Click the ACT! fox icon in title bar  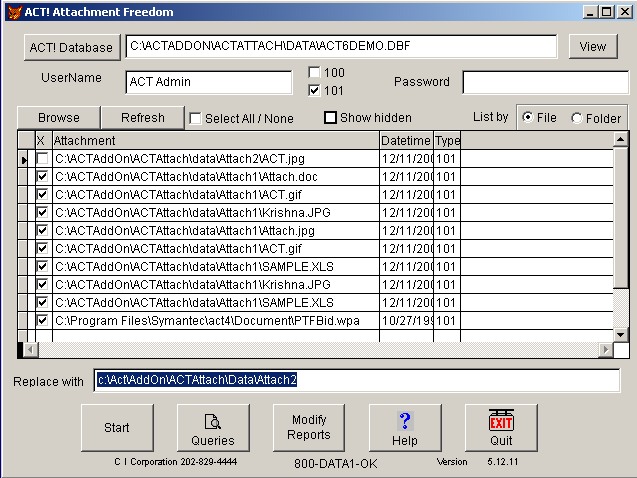click(x=15, y=12)
